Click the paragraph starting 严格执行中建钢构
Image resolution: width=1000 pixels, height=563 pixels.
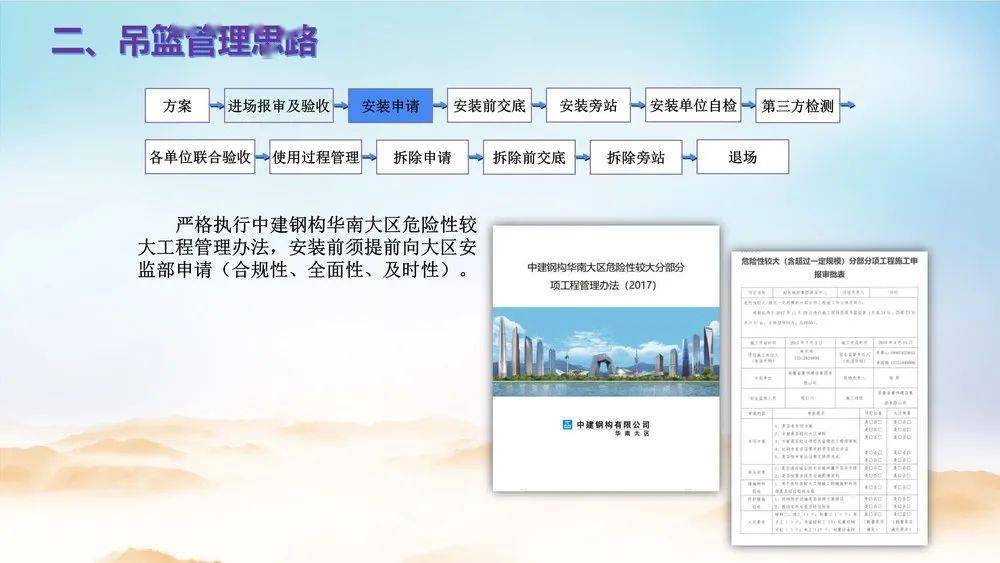click(307, 247)
